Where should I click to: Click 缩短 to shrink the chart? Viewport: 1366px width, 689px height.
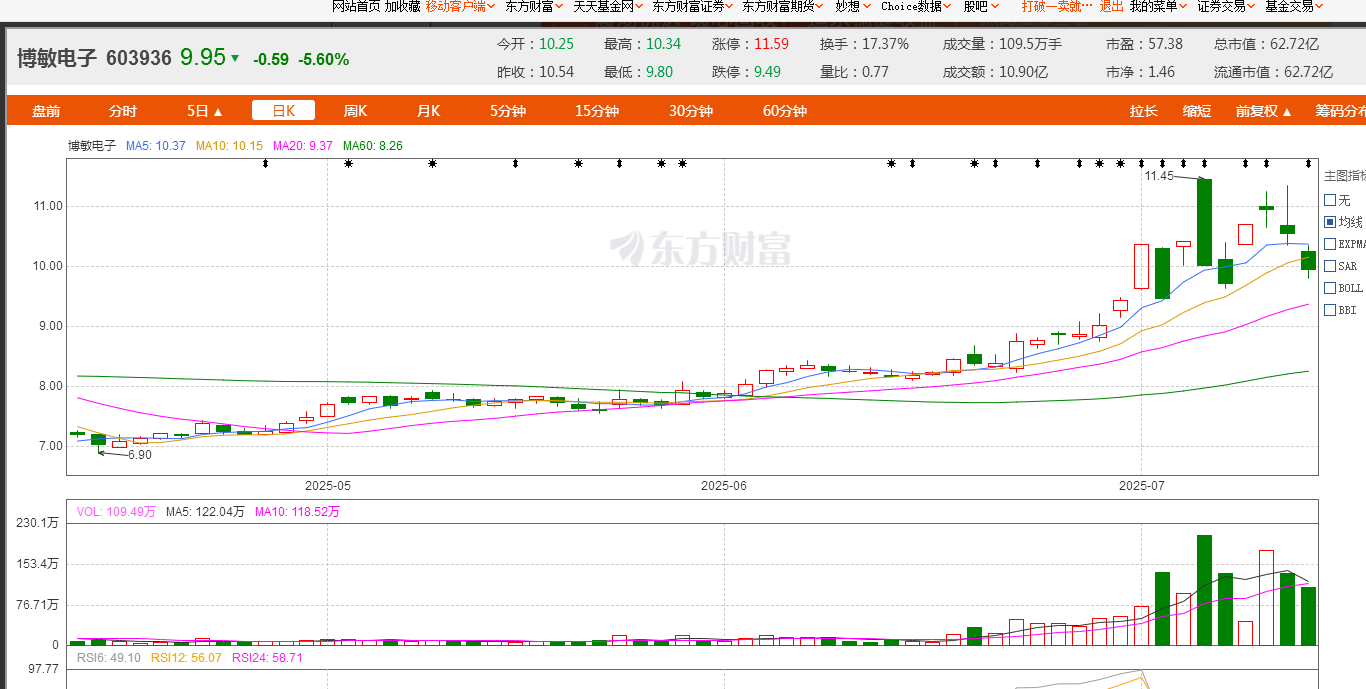[x=1197, y=111]
